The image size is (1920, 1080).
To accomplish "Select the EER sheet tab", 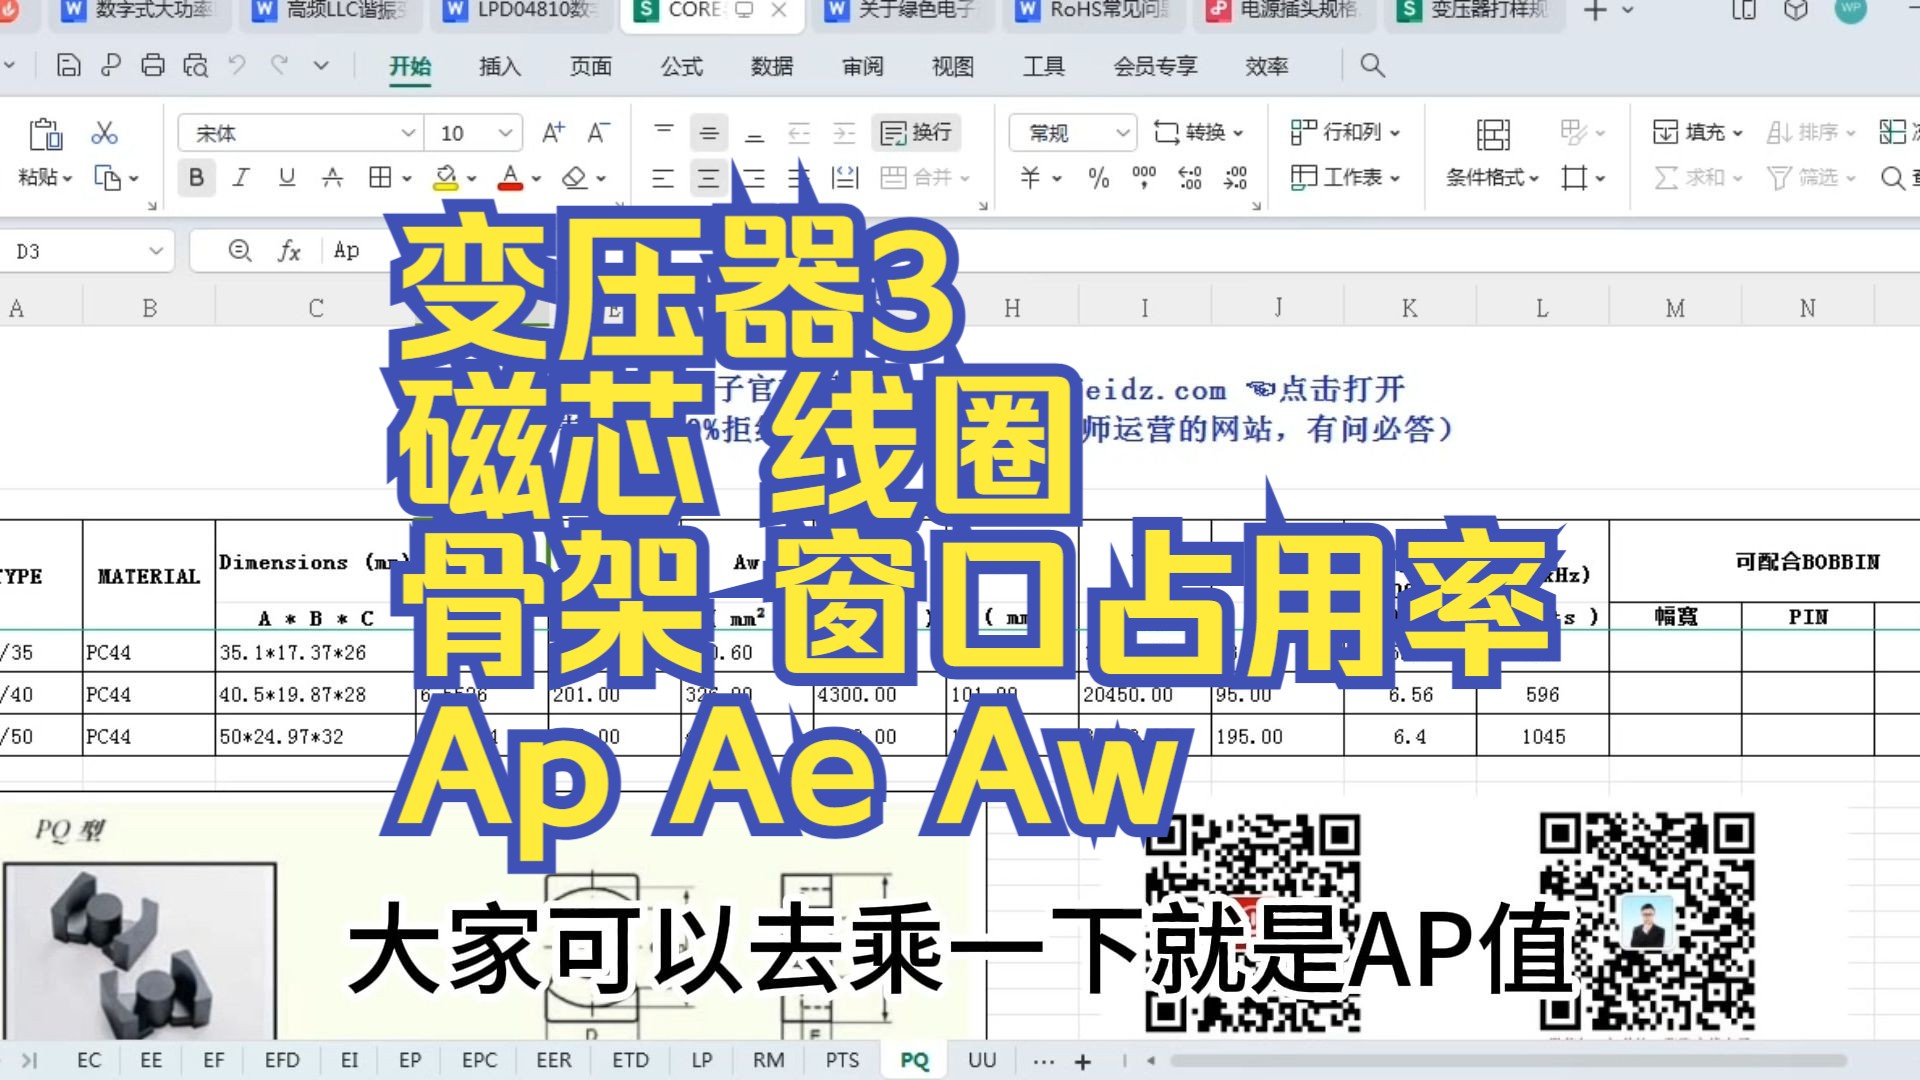I will 553,1059.
